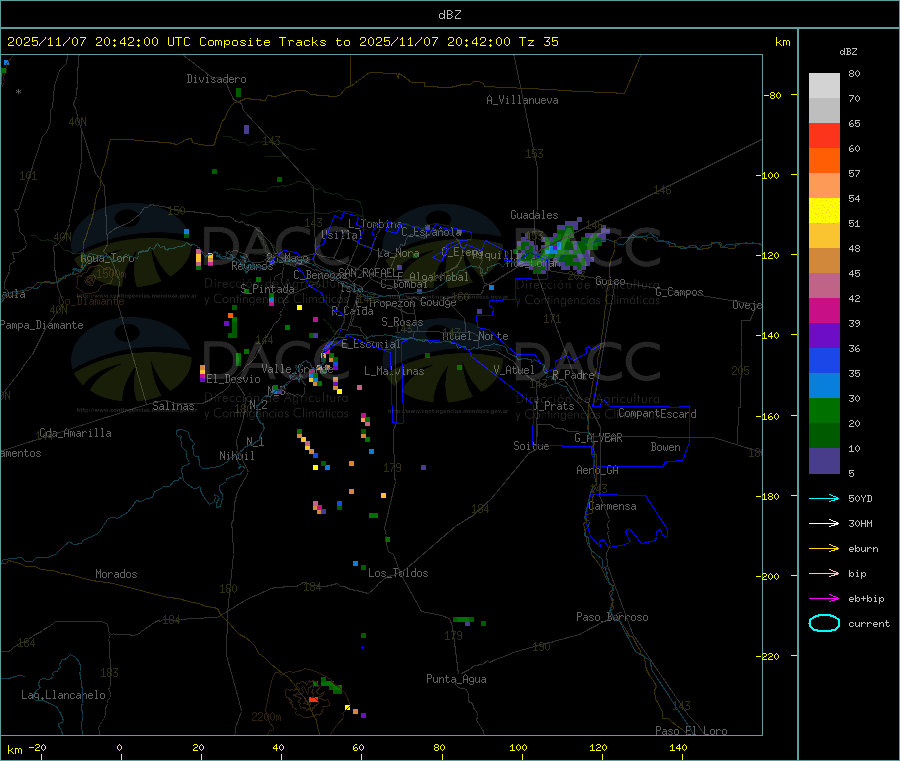Viewport: 900px width, 761px height.
Task: Click the blue 35-36 dBZ color swatch
Action: [x=824, y=360]
